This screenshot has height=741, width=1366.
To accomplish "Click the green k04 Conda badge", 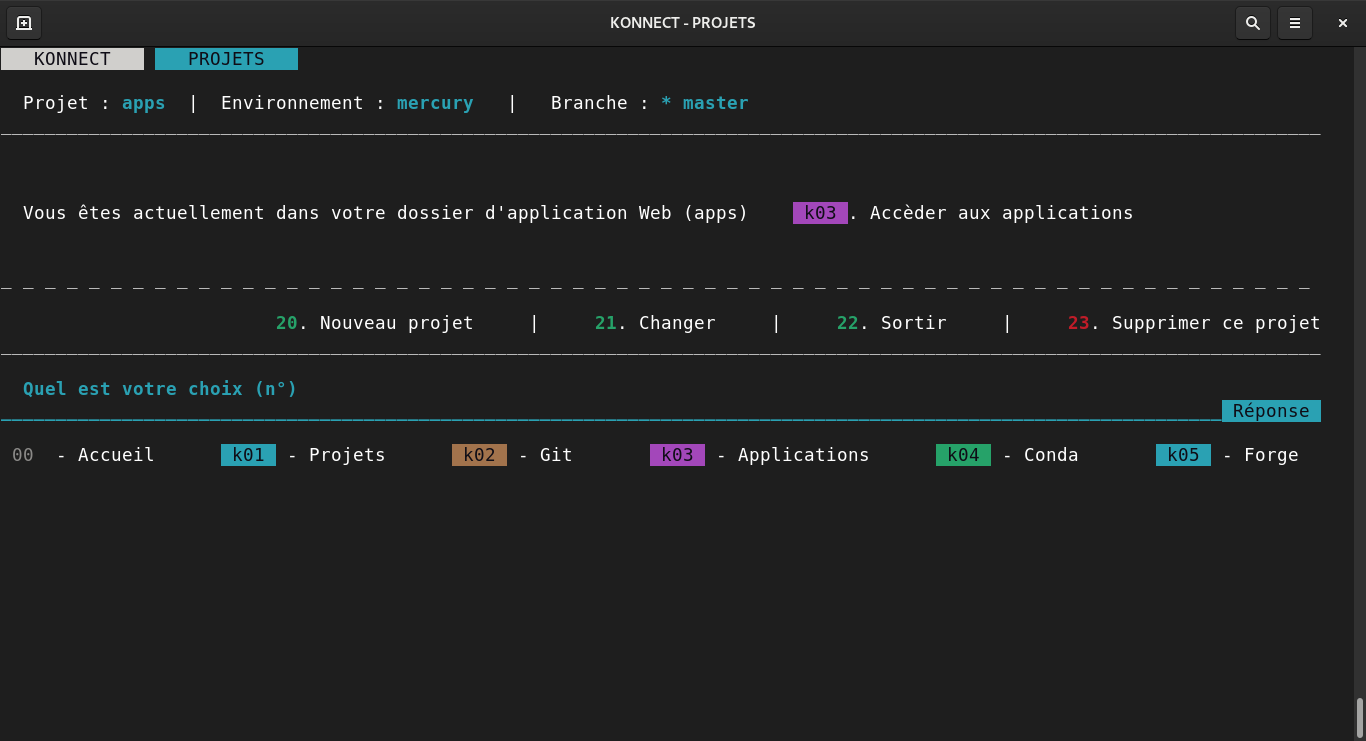I will (963, 455).
